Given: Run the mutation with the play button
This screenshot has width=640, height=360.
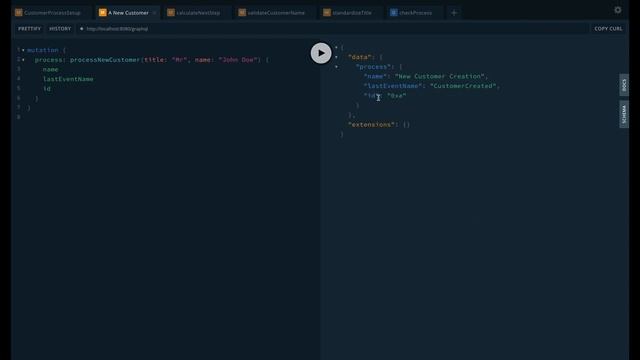Looking at the screenshot, I should pyautogui.click(x=321, y=53).
